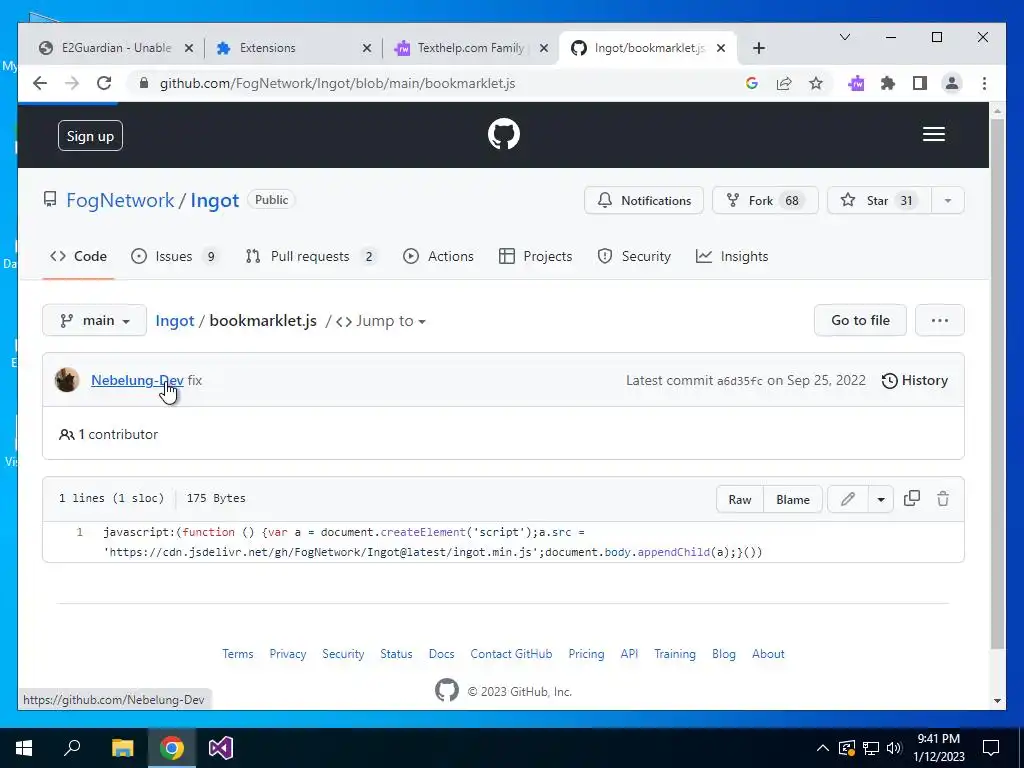
Task: Open File Explorer from the taskbar
Action: pos(122,748)
